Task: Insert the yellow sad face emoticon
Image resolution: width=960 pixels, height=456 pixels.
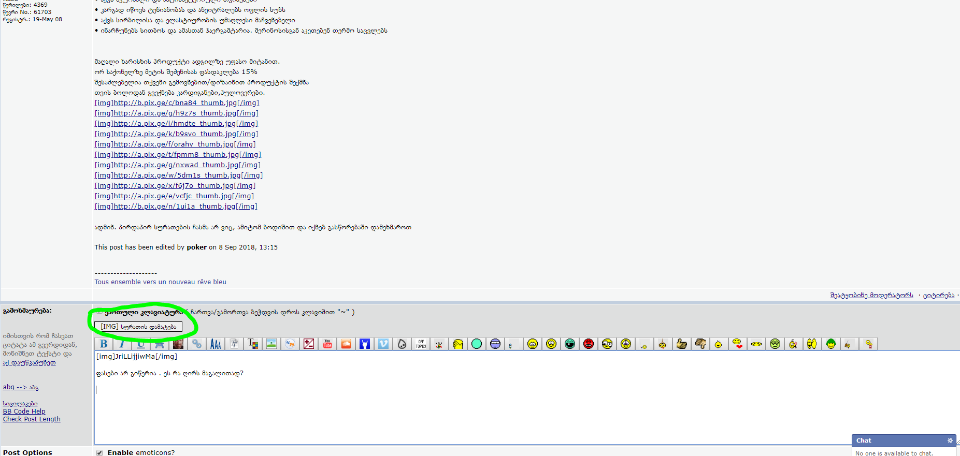Action: 532,344
